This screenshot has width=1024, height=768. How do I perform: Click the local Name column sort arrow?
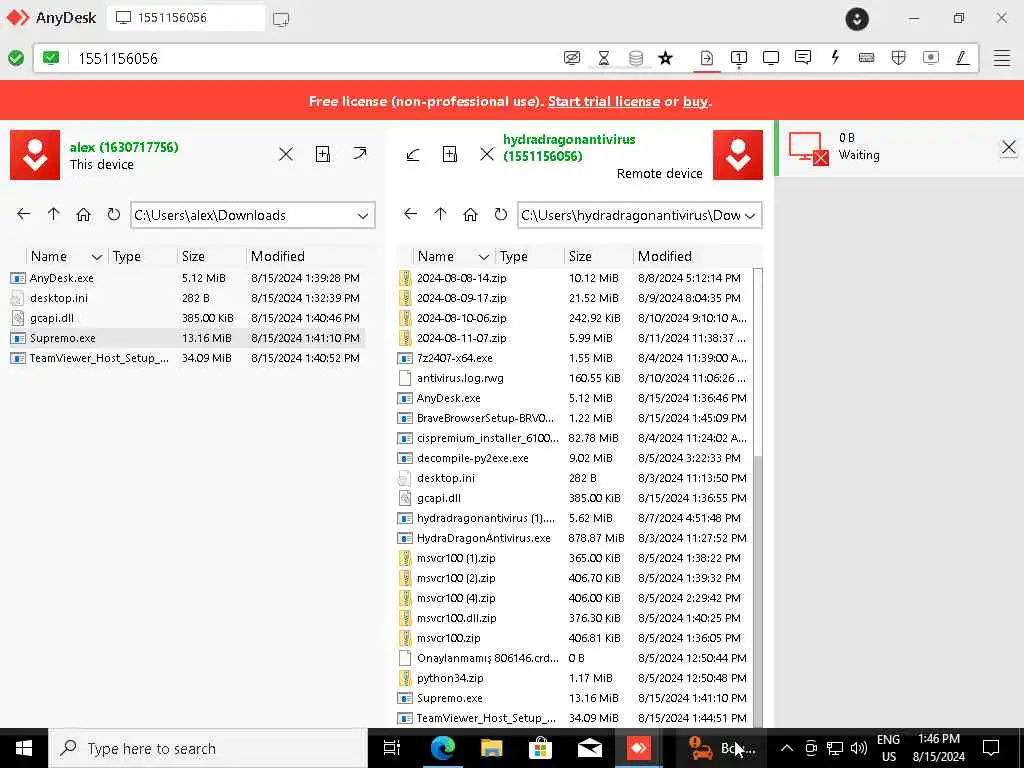click(97, 257)
